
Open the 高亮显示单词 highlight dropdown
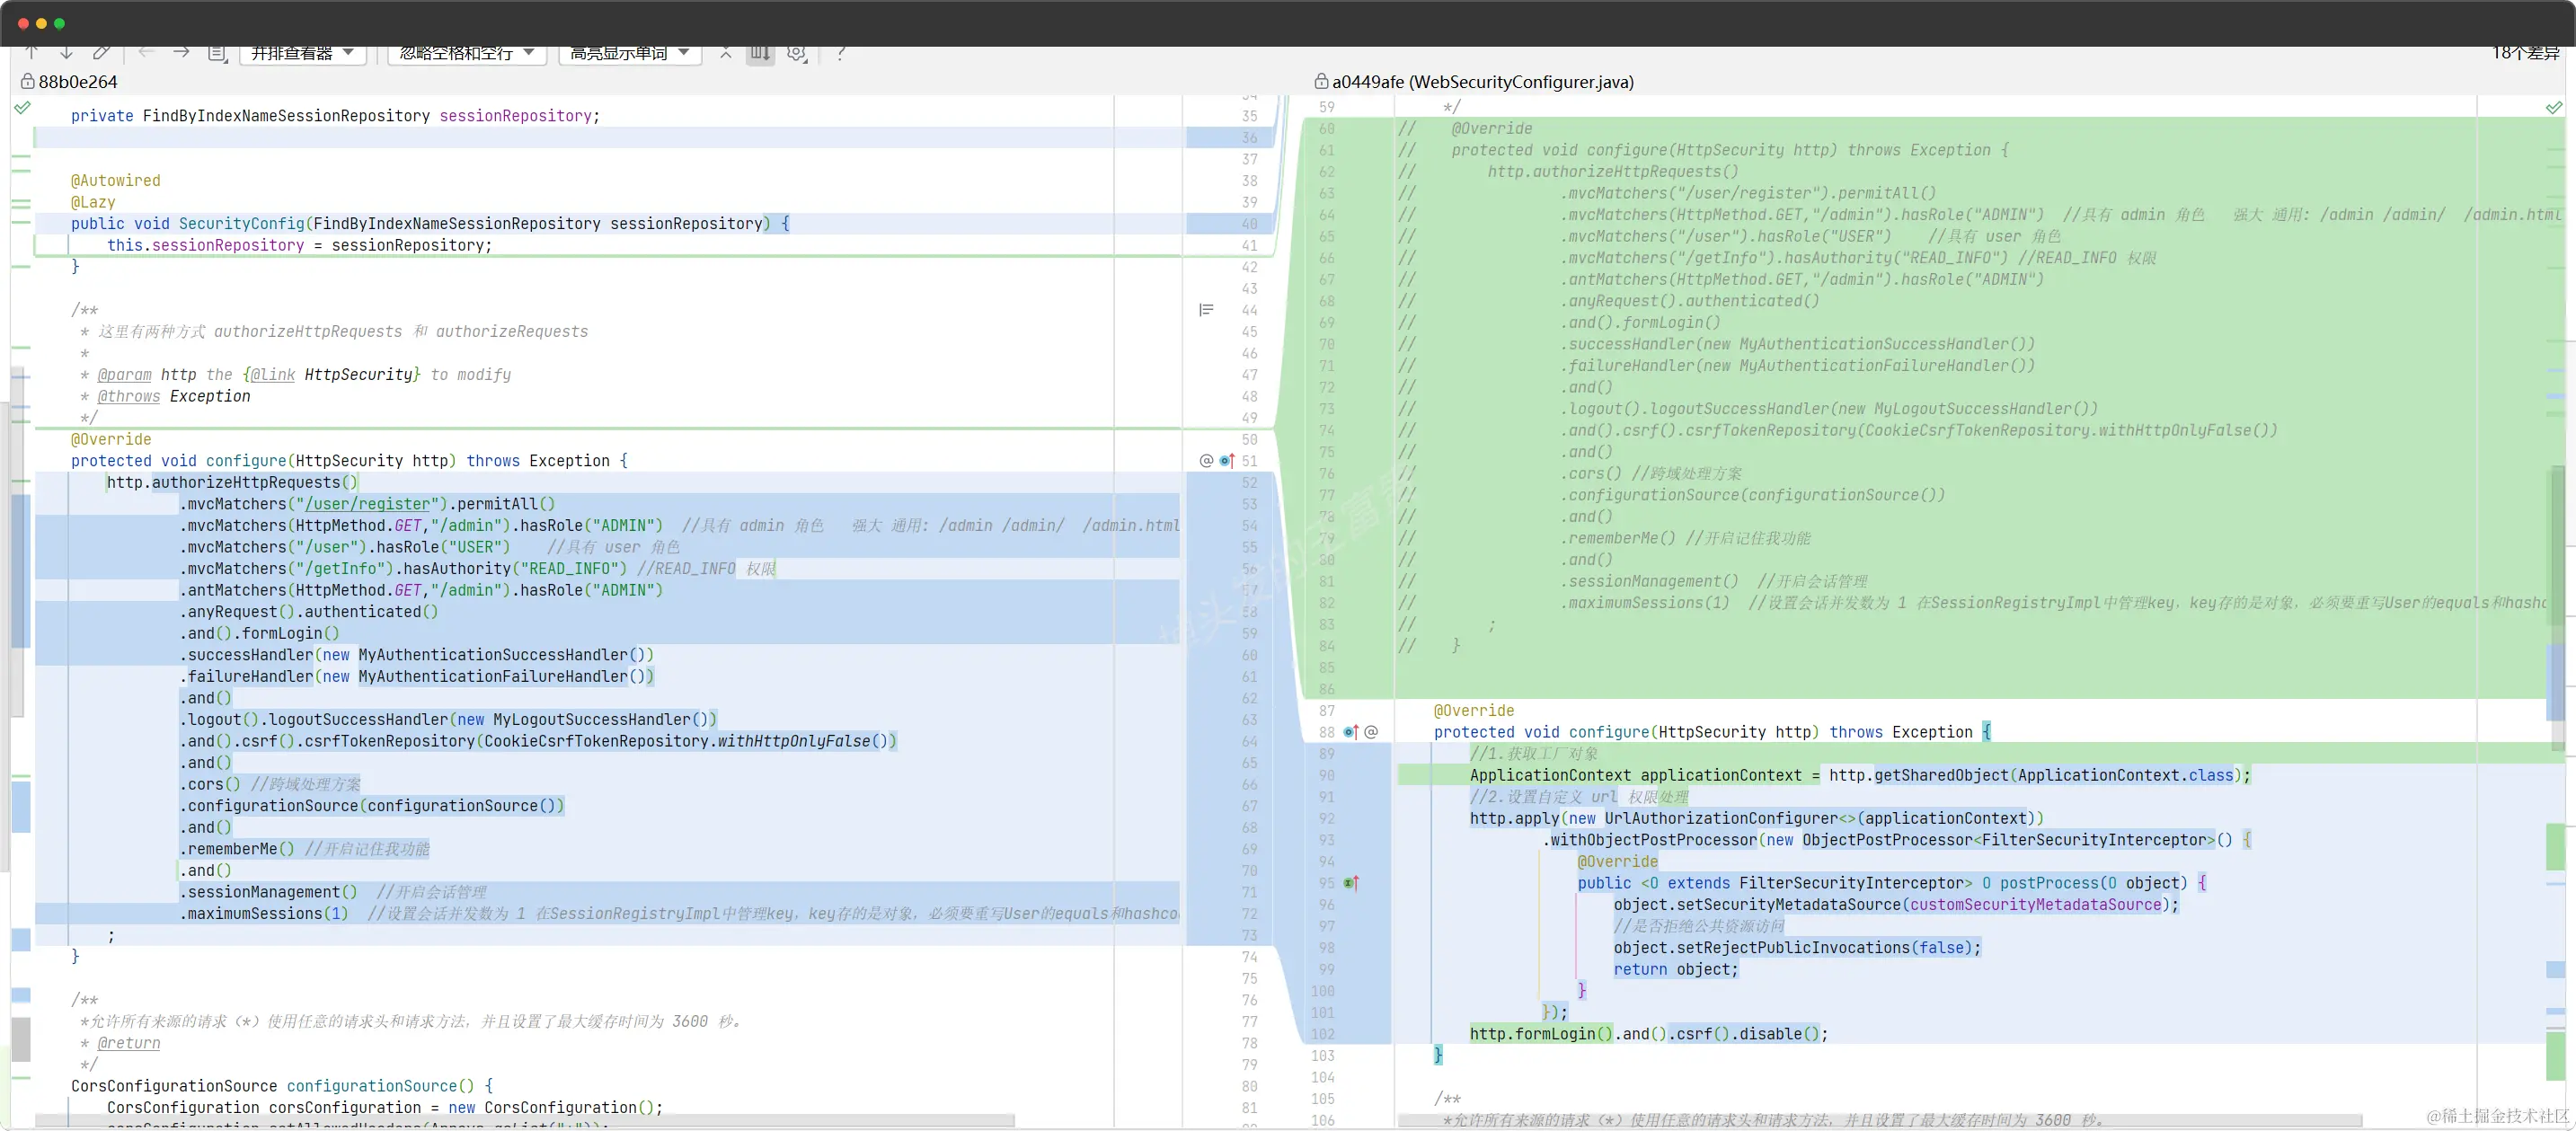click(x=629, y=53)
